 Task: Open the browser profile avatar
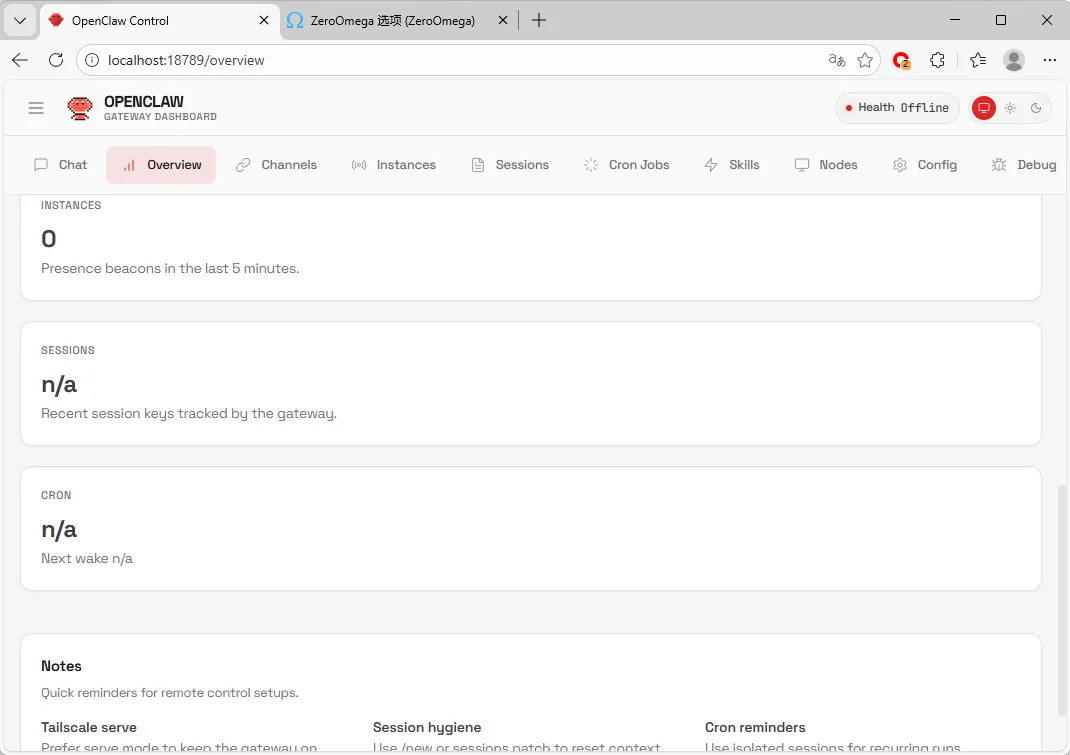(1014, 60)
